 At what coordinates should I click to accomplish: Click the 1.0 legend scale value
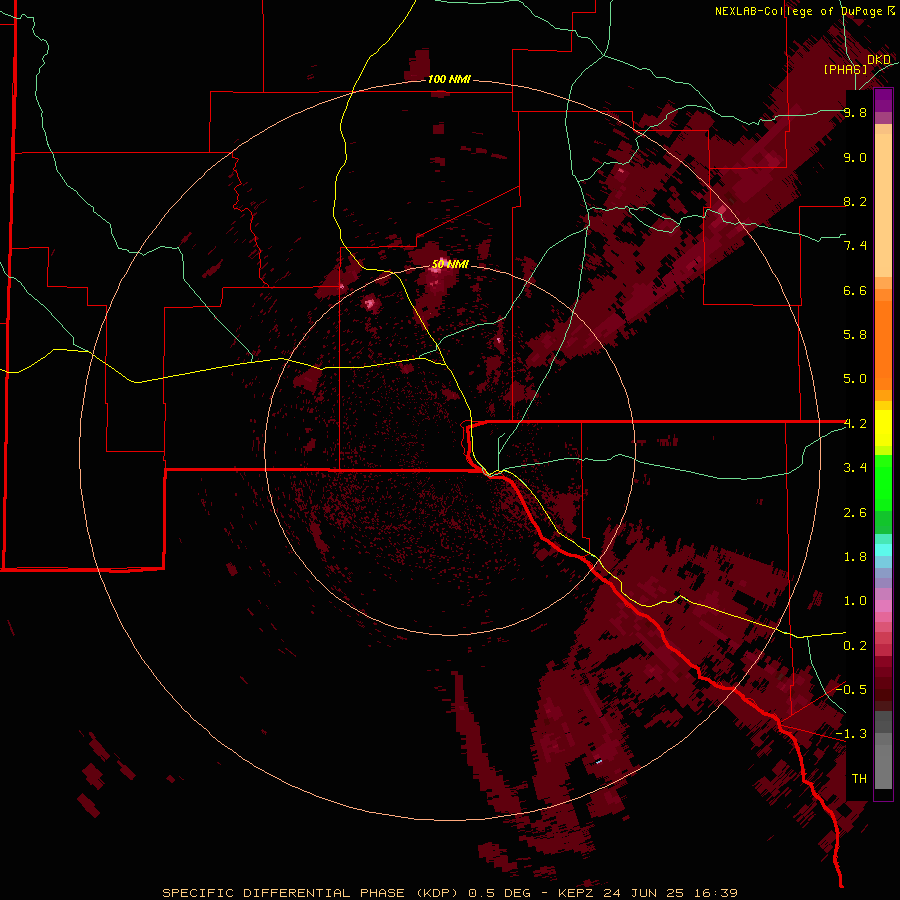(x=855, y=601)
